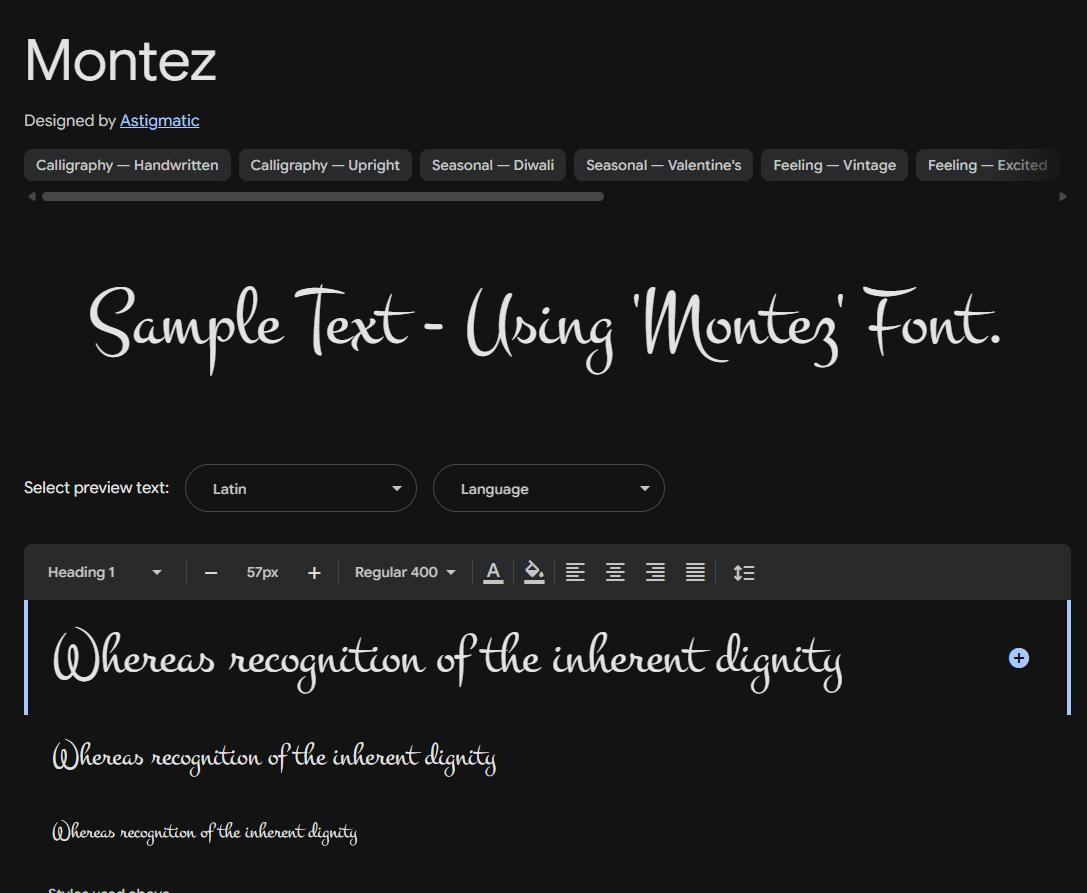Screen dimensions: 1087x893
Task: Open the Heading 1 style dropdown
Action: (x=105, y=573)
